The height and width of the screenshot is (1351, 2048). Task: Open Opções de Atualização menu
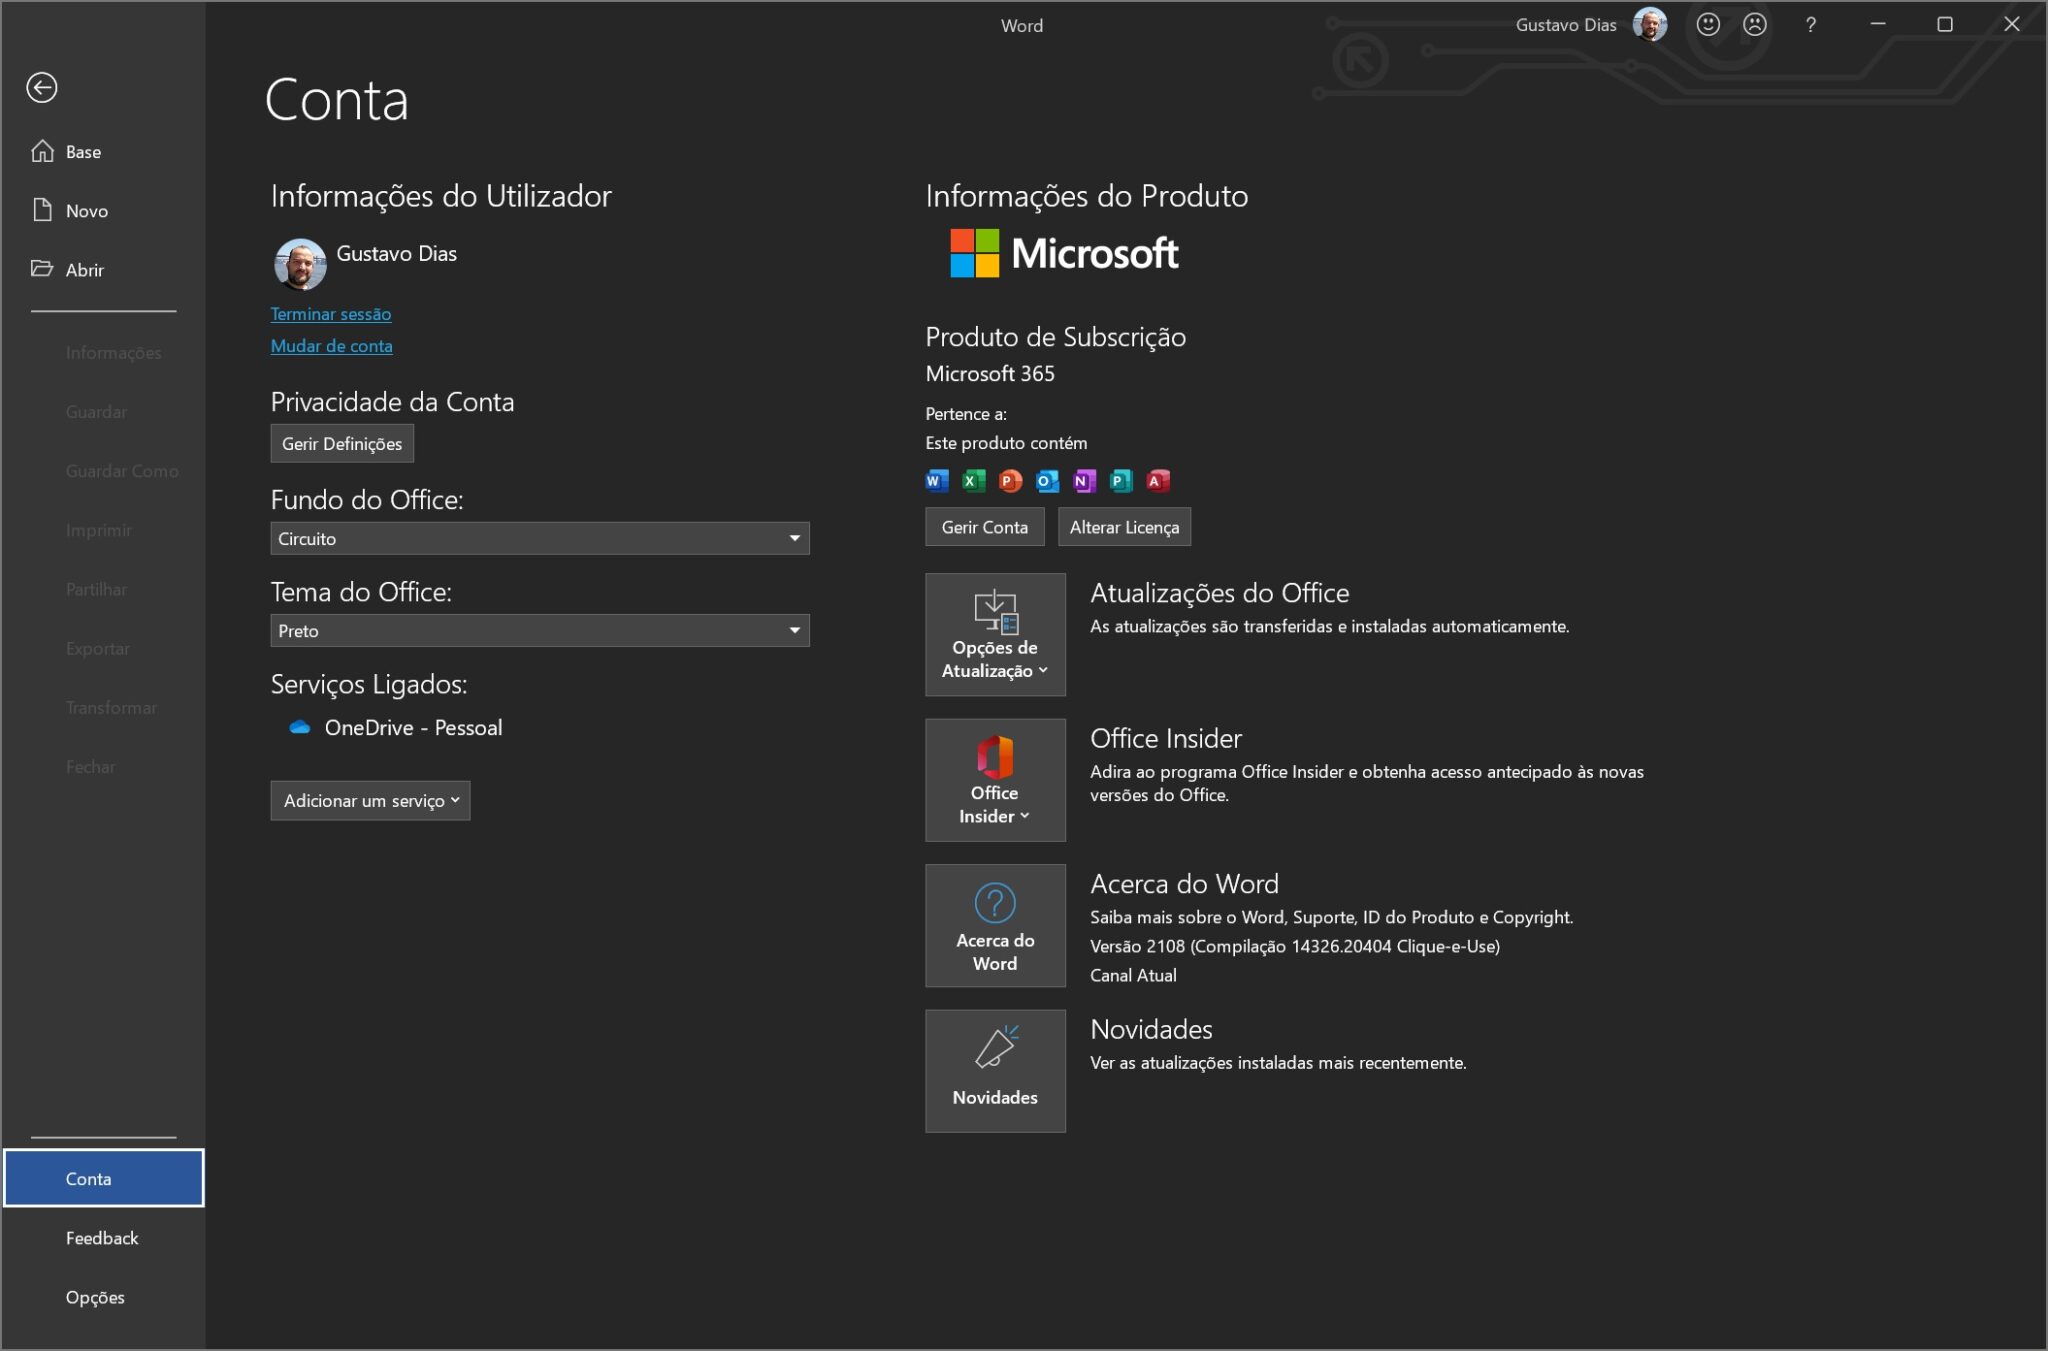995,635
